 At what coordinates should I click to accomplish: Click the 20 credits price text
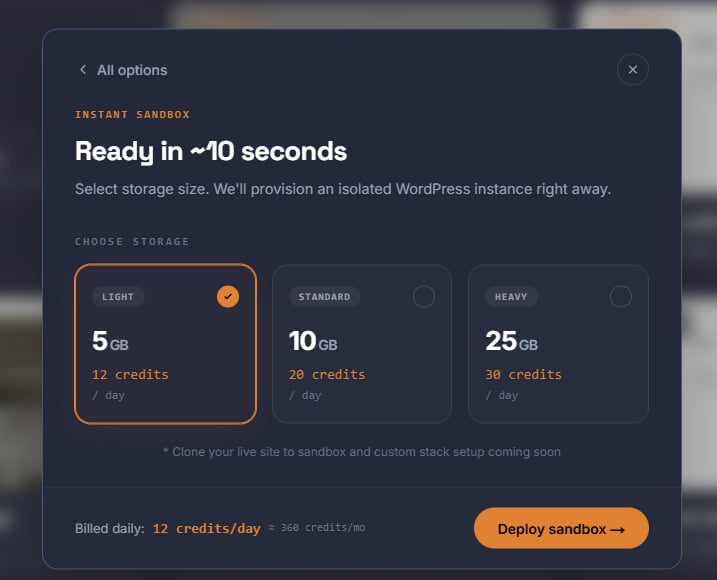(327, 375)
